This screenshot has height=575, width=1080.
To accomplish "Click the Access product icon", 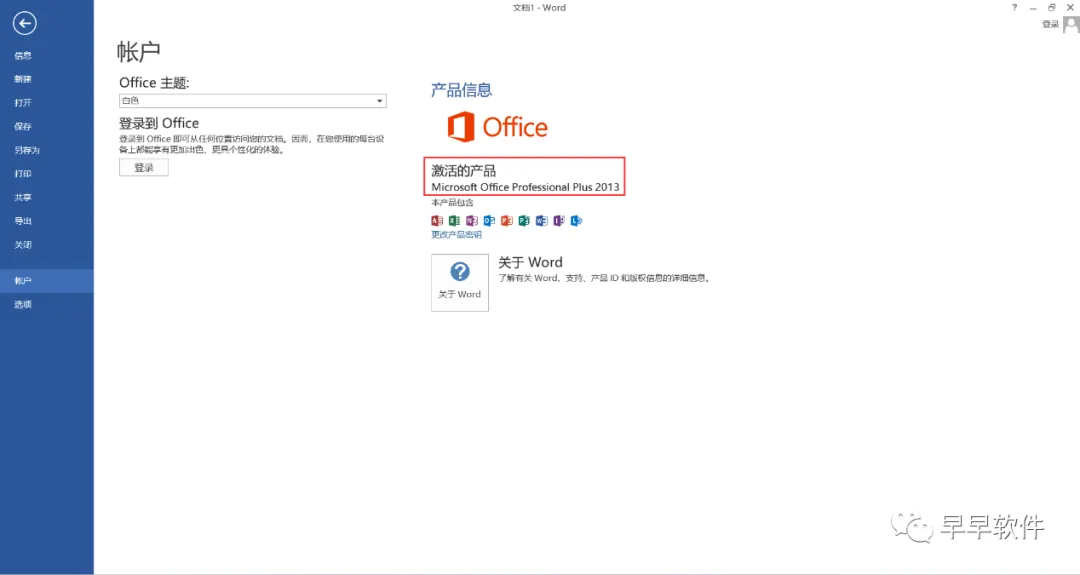I will (x=437, y=220).
